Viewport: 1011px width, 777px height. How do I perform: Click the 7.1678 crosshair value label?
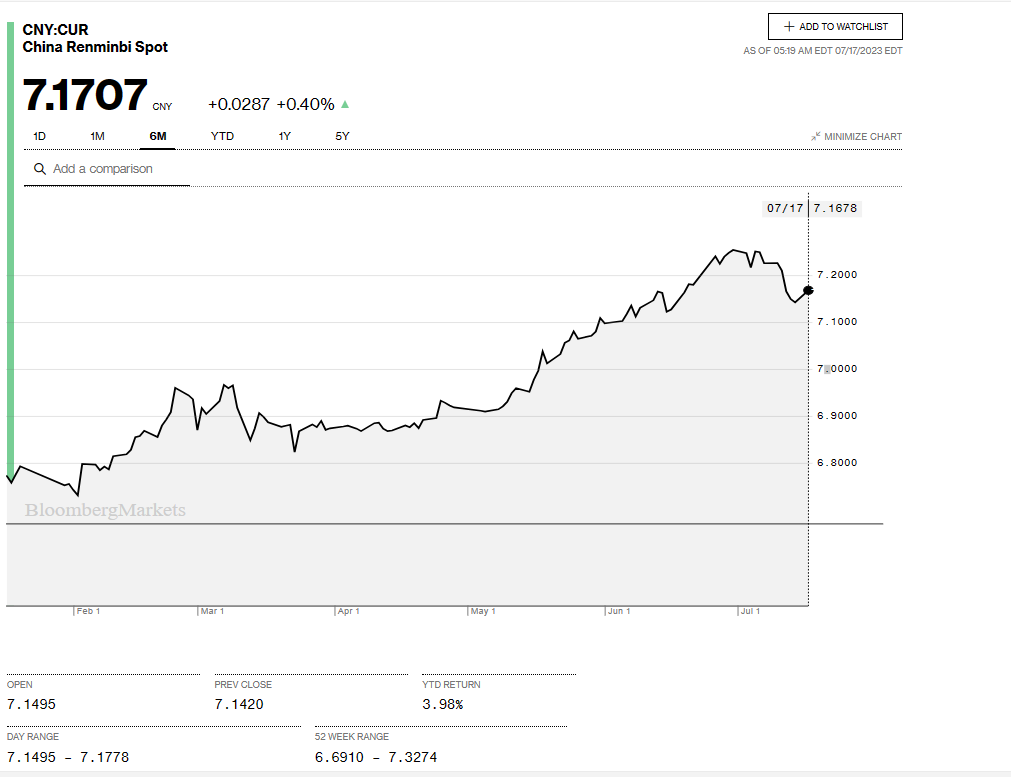[835, 208]
